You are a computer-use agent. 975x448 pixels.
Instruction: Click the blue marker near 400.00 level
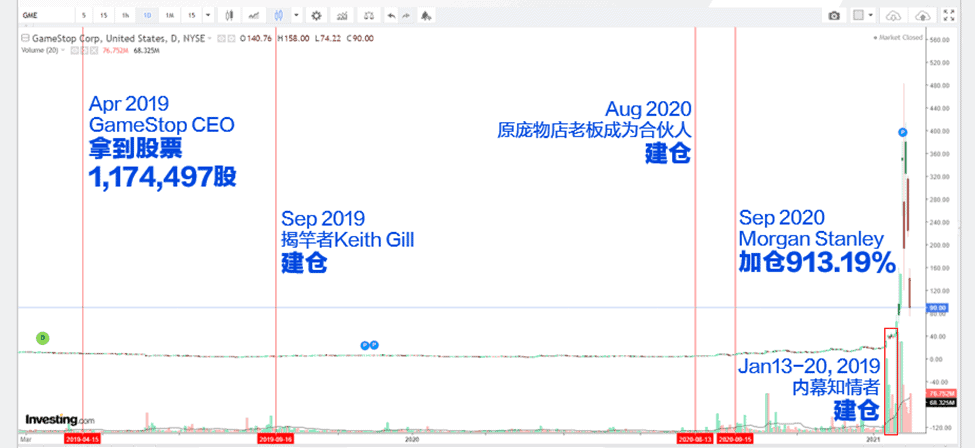pos(903,132)
